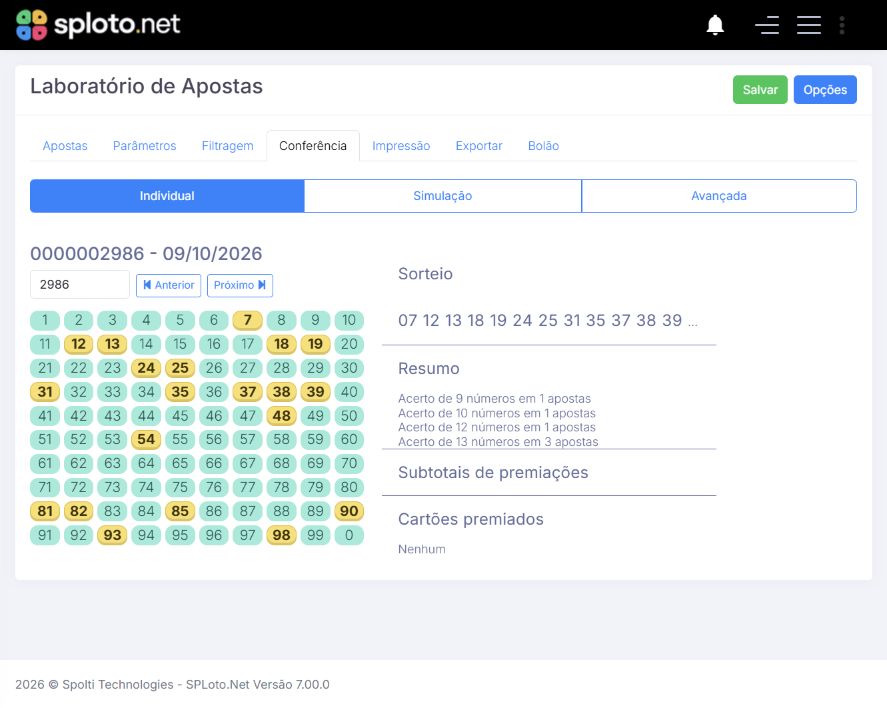This screenshot has width=887, height=708.
Task: Click highlighted number 39 ball
Action: (315, 392)
